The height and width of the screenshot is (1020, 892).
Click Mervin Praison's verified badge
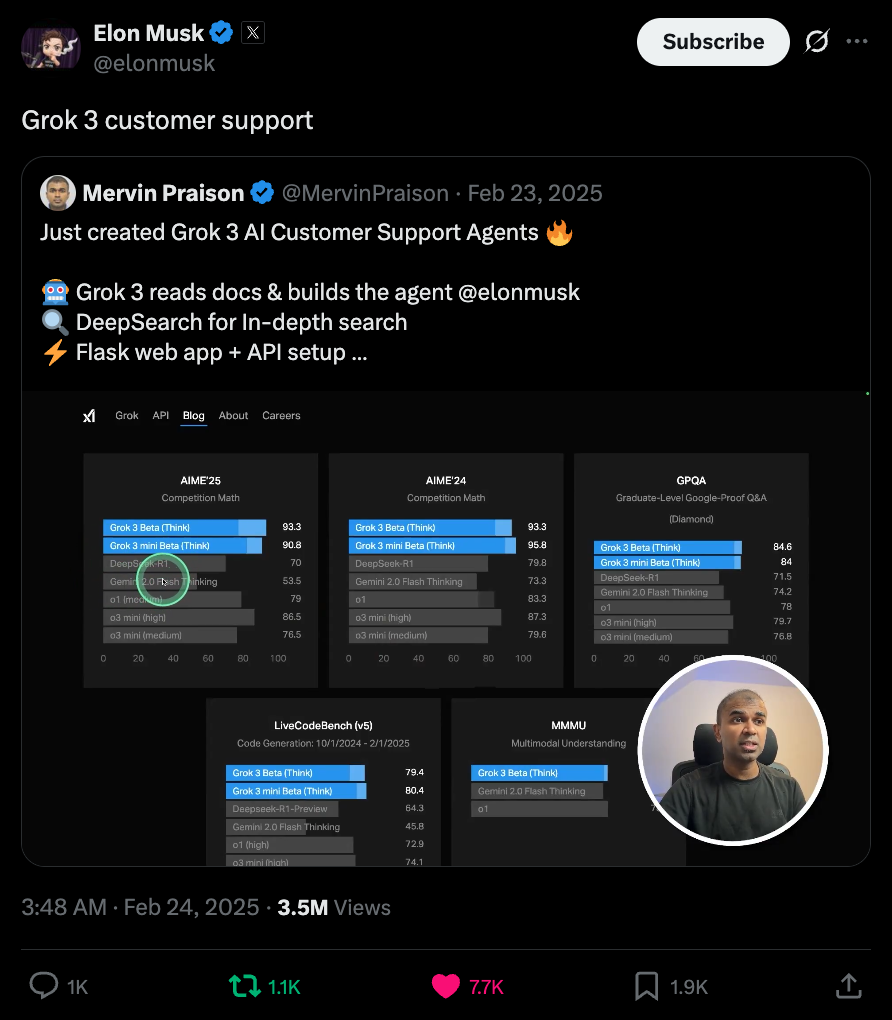[261, 192]
